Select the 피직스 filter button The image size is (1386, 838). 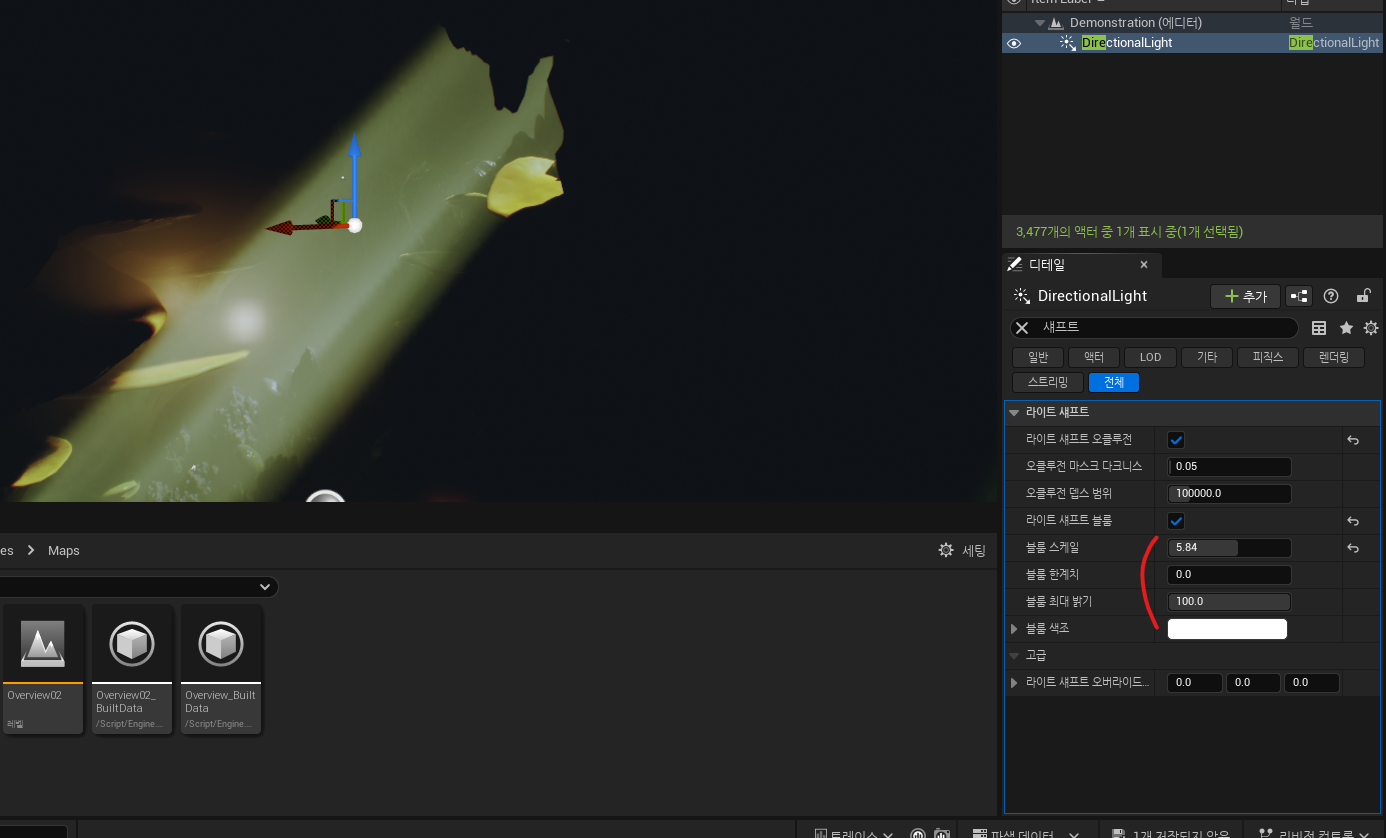coord(1268,357)
